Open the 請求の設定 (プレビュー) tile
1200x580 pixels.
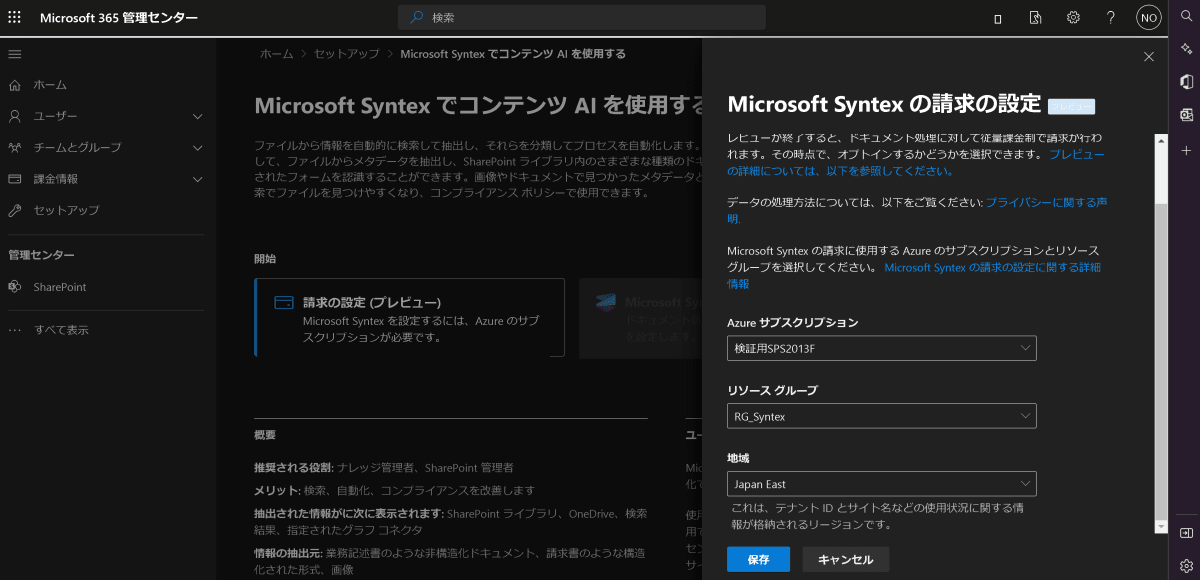coord(410,318)
